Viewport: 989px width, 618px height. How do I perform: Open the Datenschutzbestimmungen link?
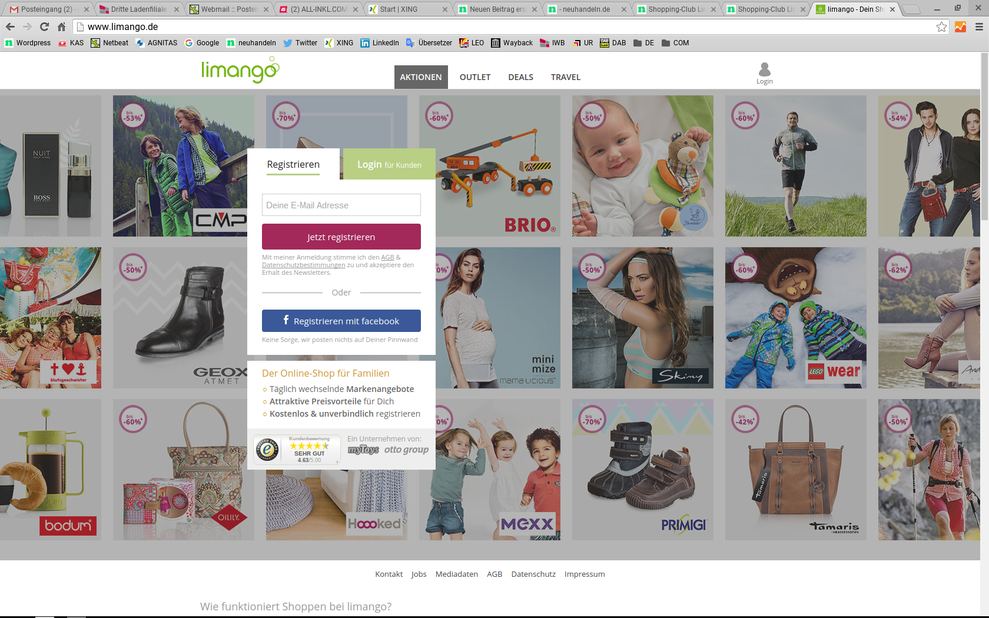(303, 265)
